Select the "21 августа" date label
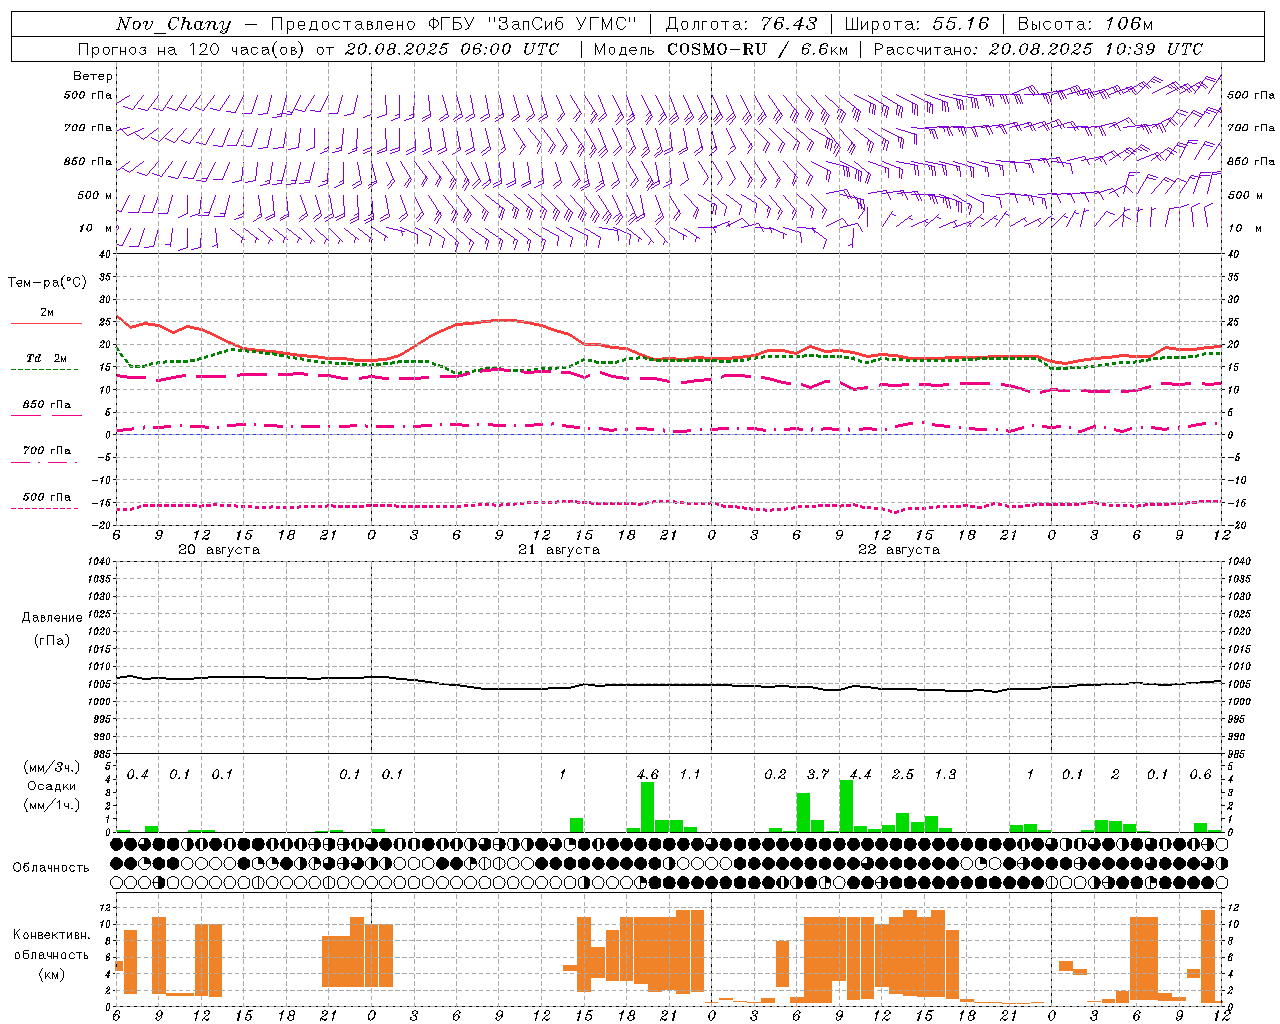1280x1024 pixels. pyautogui.click(x=559, y=550)
